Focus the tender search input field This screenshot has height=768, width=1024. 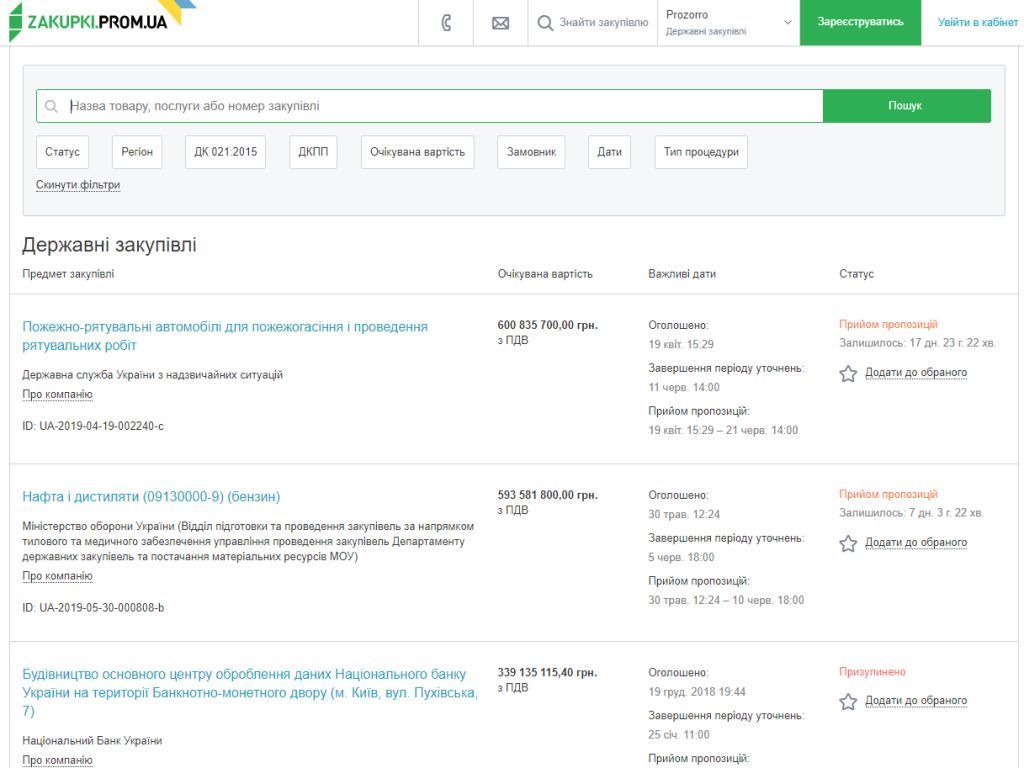point(429,106)
